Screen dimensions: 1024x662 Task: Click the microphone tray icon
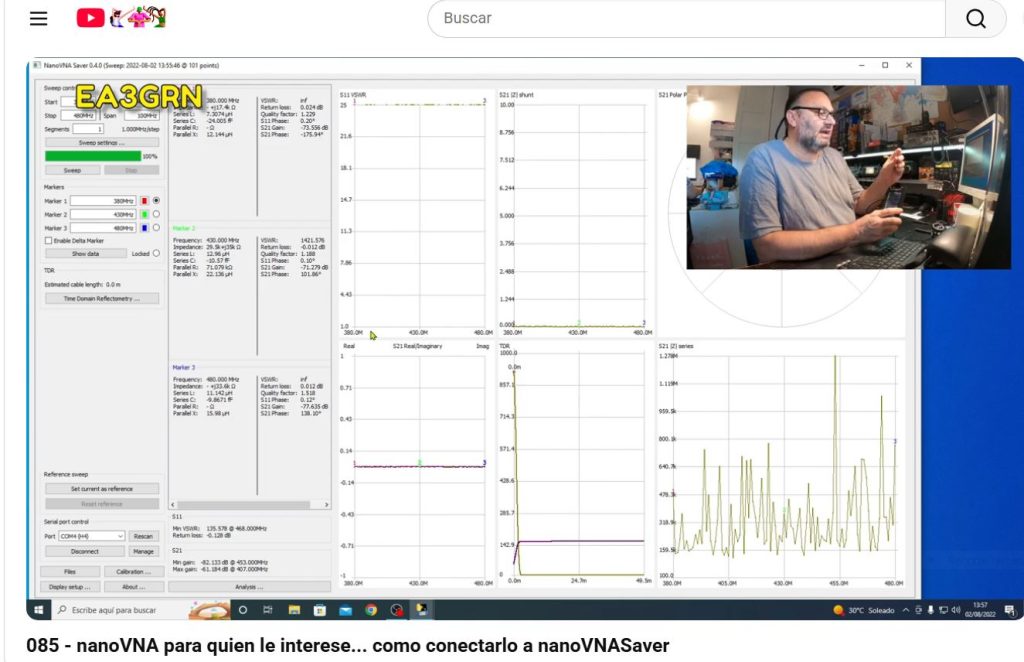coord(931,610)
